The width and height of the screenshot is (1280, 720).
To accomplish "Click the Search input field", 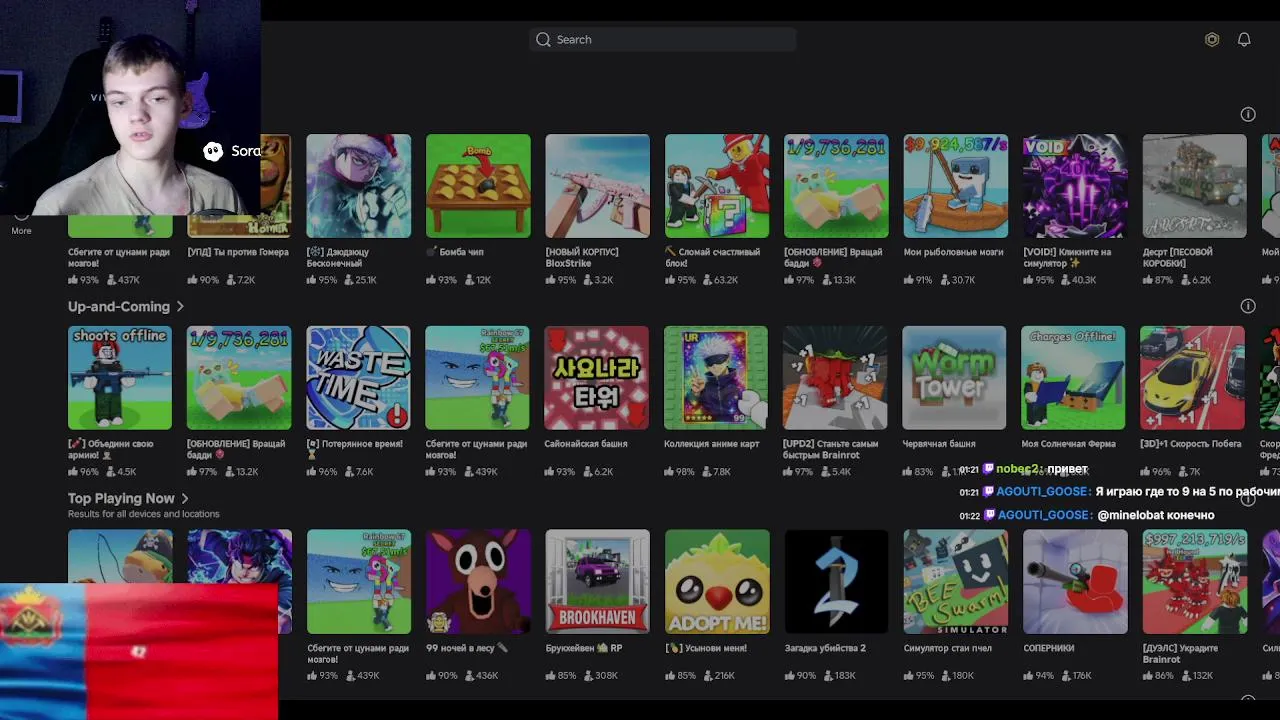I will (662, 39).
